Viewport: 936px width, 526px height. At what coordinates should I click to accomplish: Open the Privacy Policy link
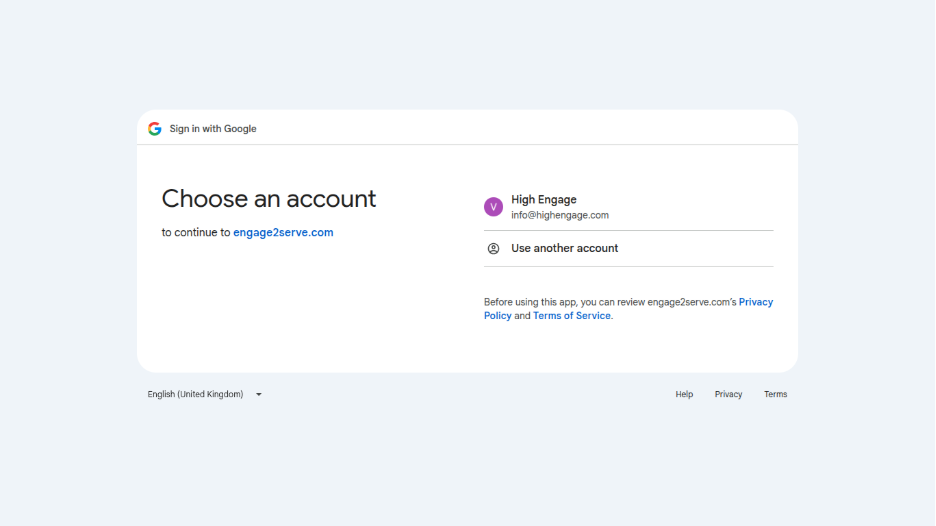coord(628,309)
